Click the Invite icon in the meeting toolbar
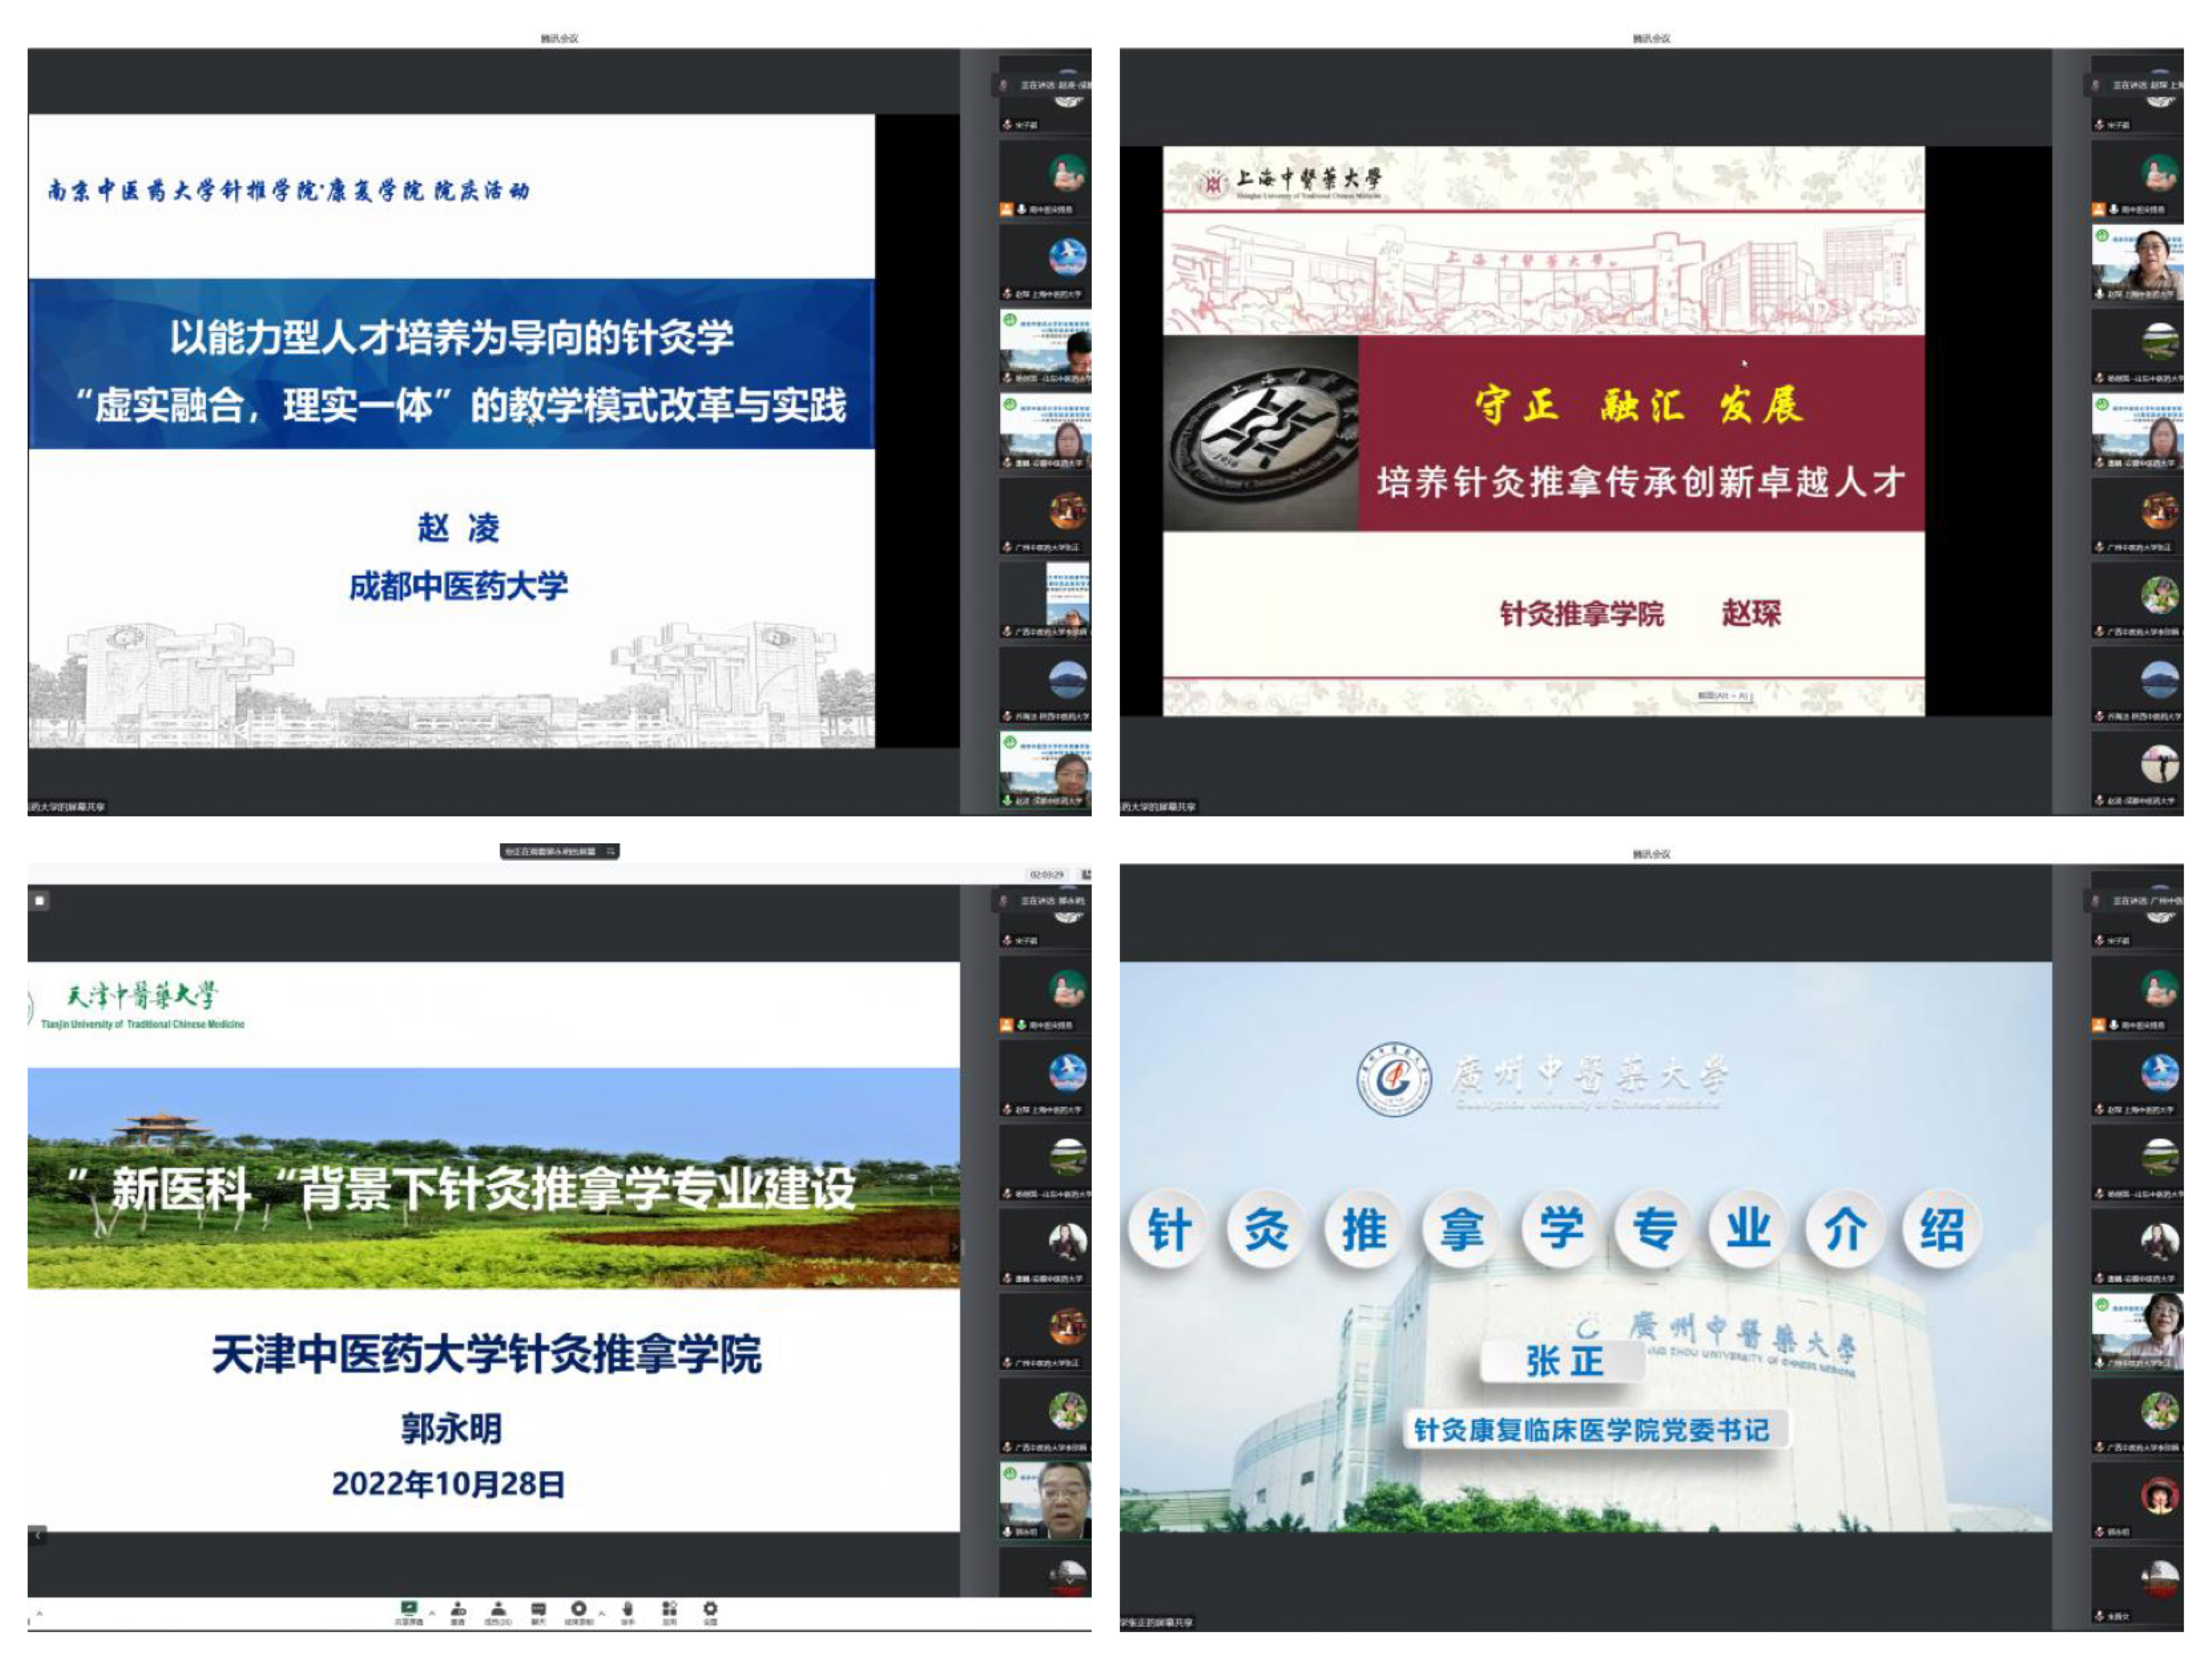The height and width of the screenshot is (1659, 2212). pyautogui.click(x=458, y=1609)
